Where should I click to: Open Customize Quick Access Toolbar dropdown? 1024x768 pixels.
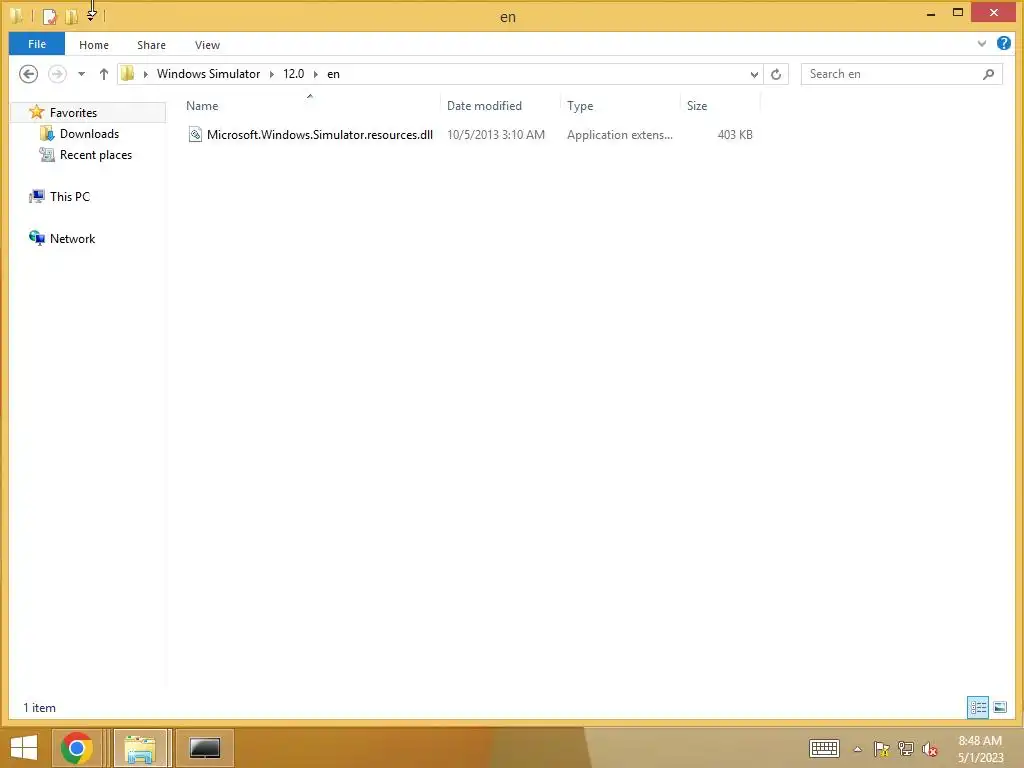click(91, 15)
